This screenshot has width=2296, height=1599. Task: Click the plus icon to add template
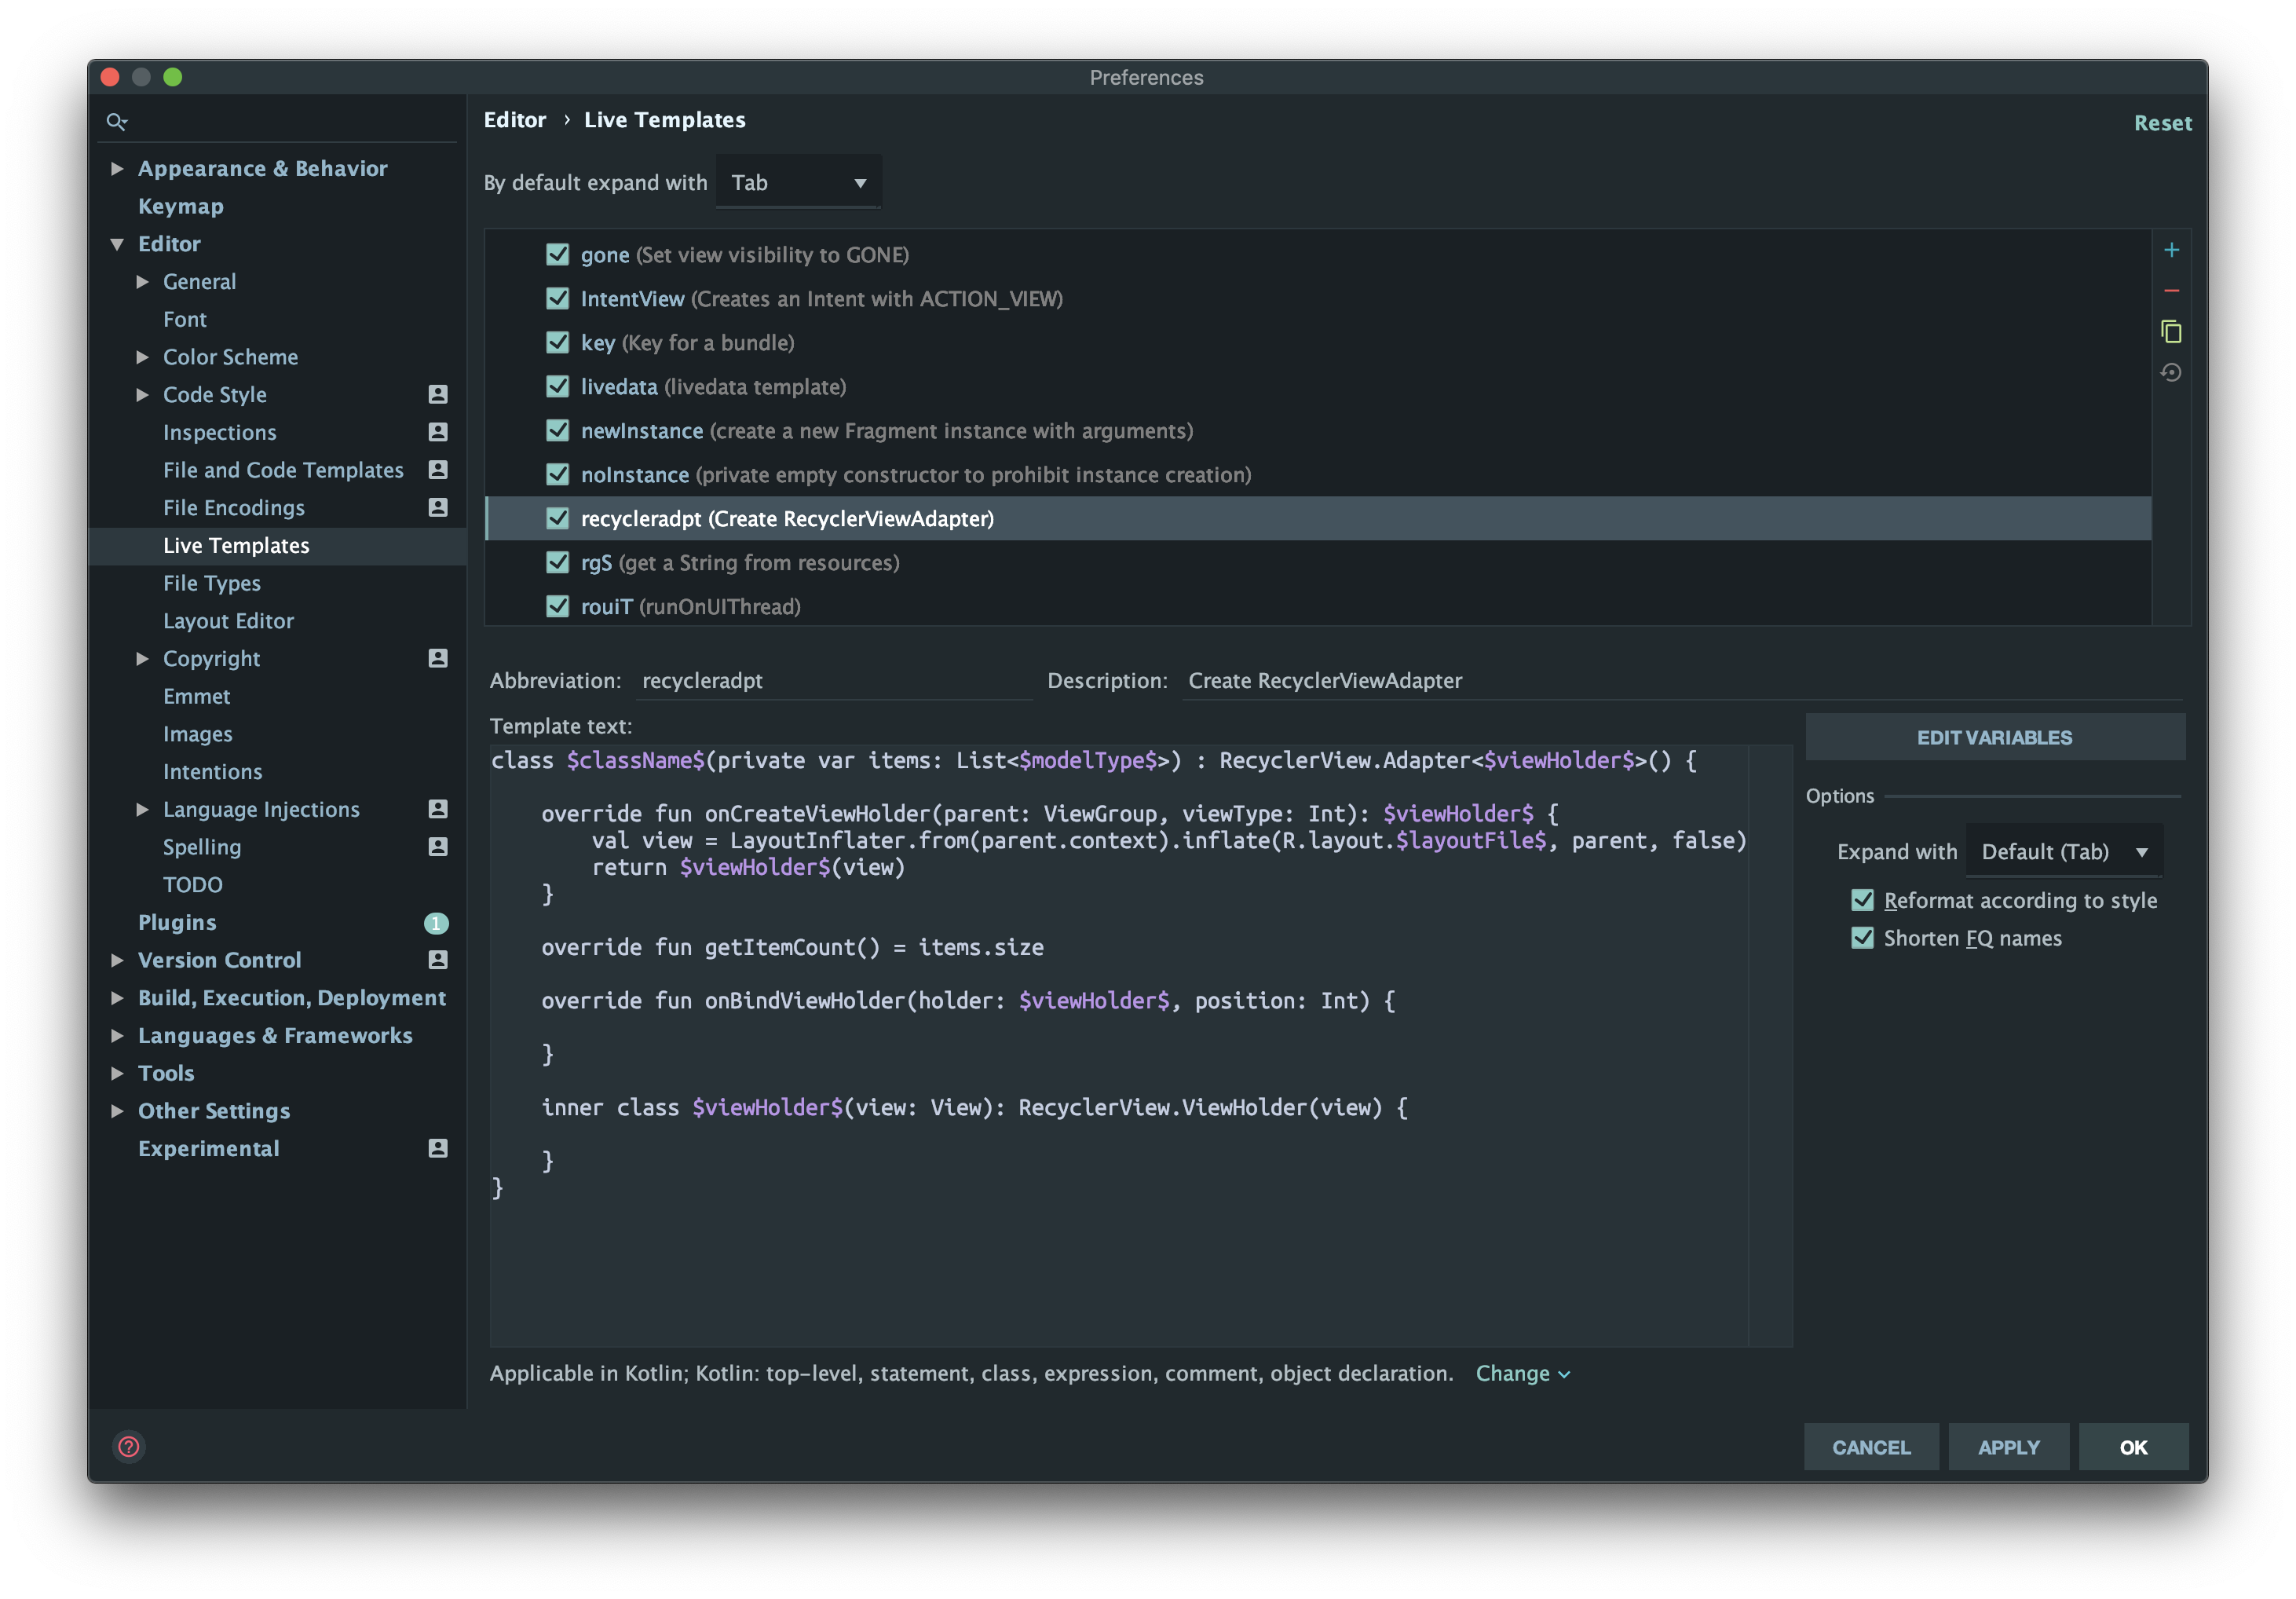pyautogui.click(x=2171, y=250)
